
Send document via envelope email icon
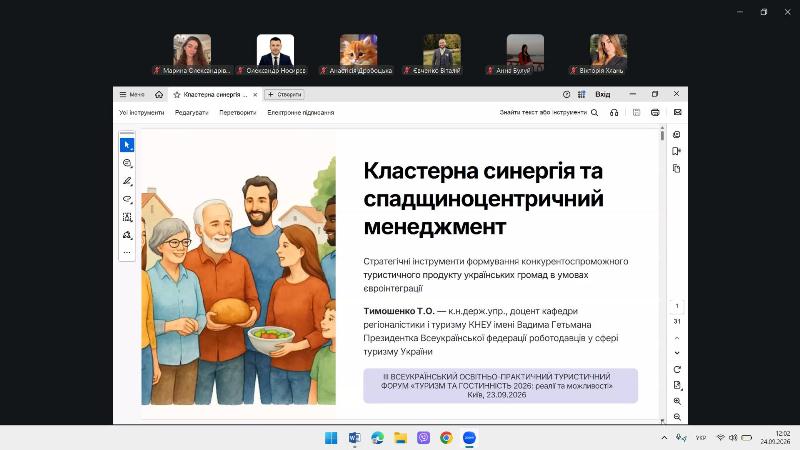pos(678,112)
